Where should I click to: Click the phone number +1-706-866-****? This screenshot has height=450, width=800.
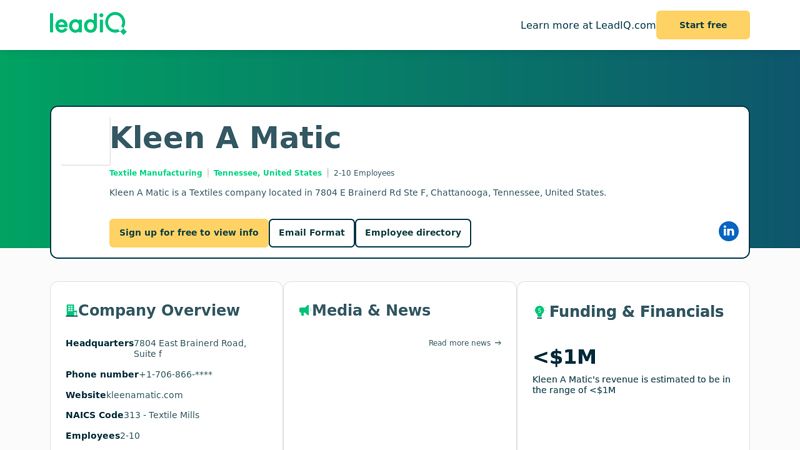176,374
